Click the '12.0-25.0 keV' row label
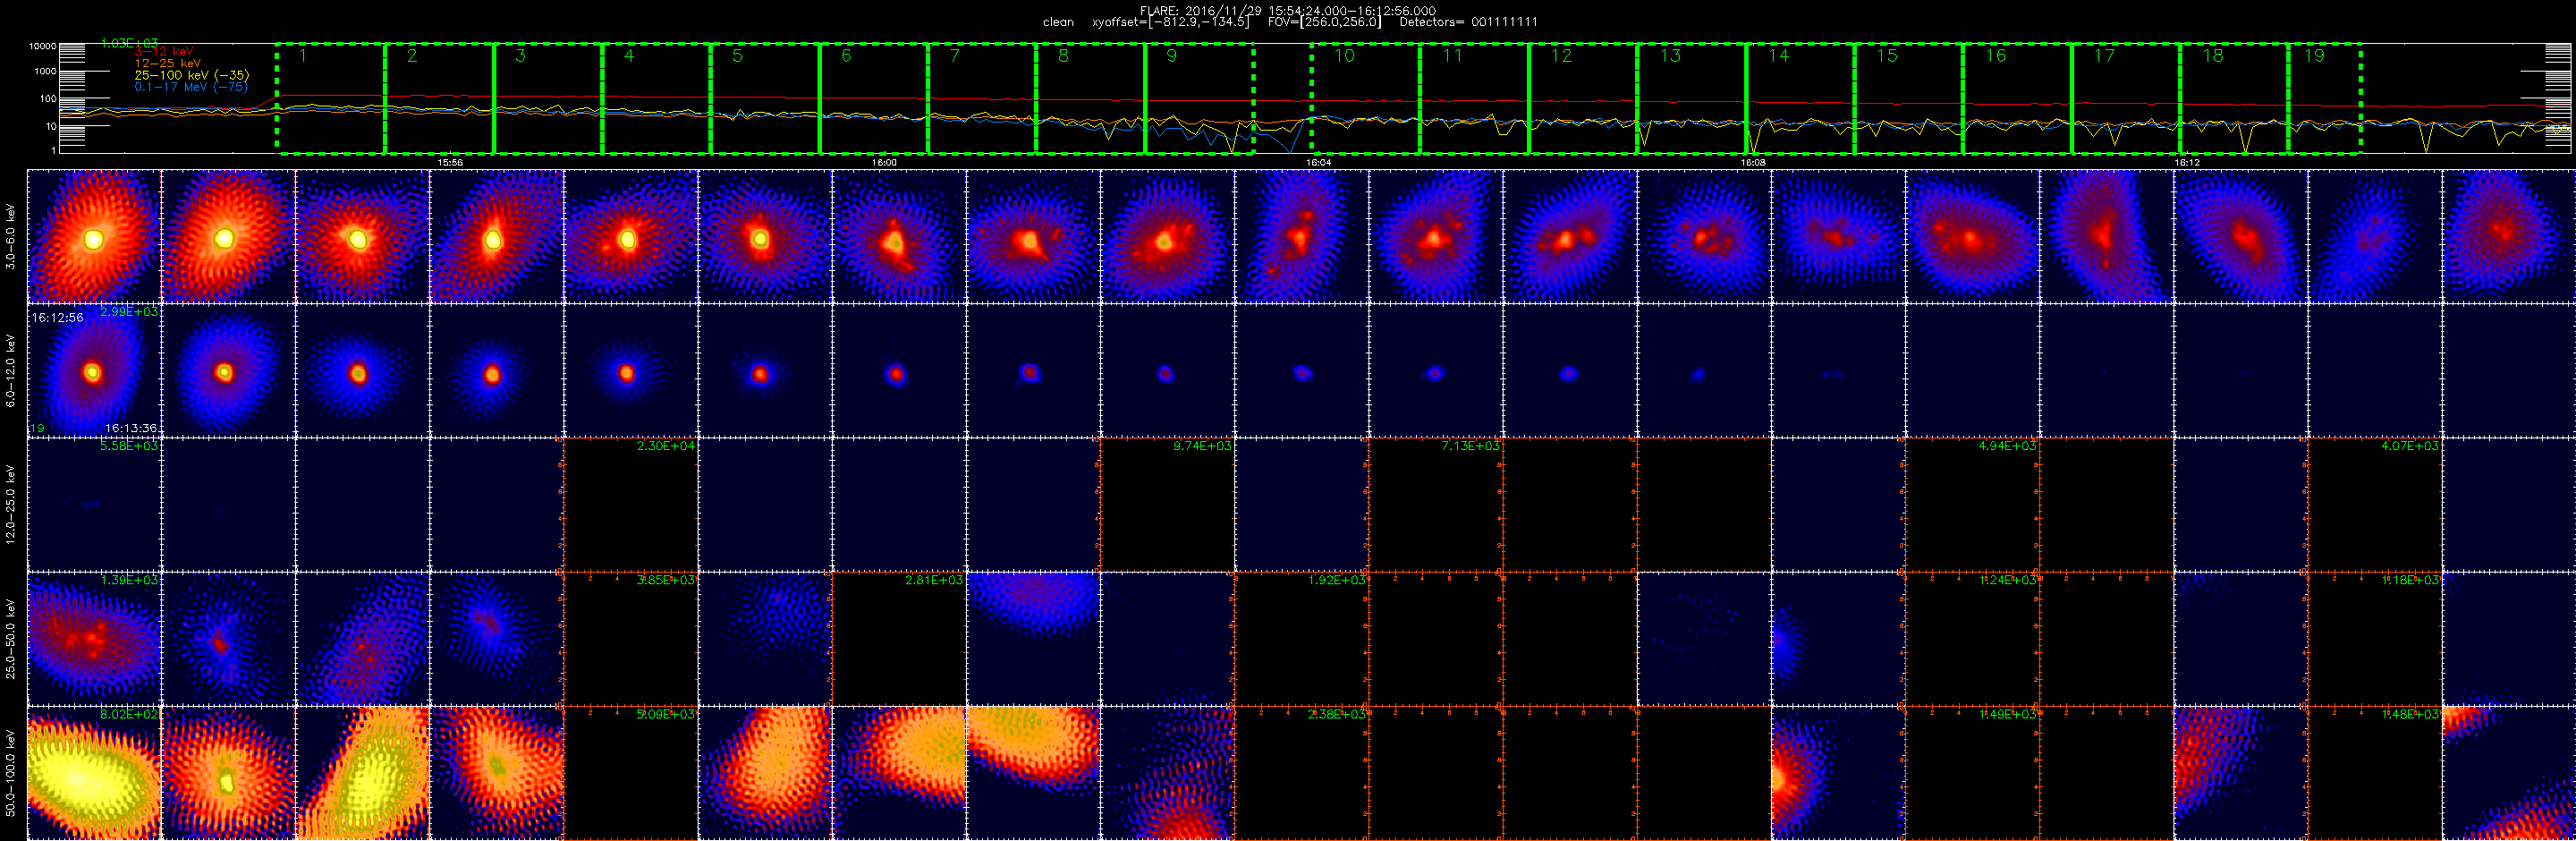 [x=11, y=504]
